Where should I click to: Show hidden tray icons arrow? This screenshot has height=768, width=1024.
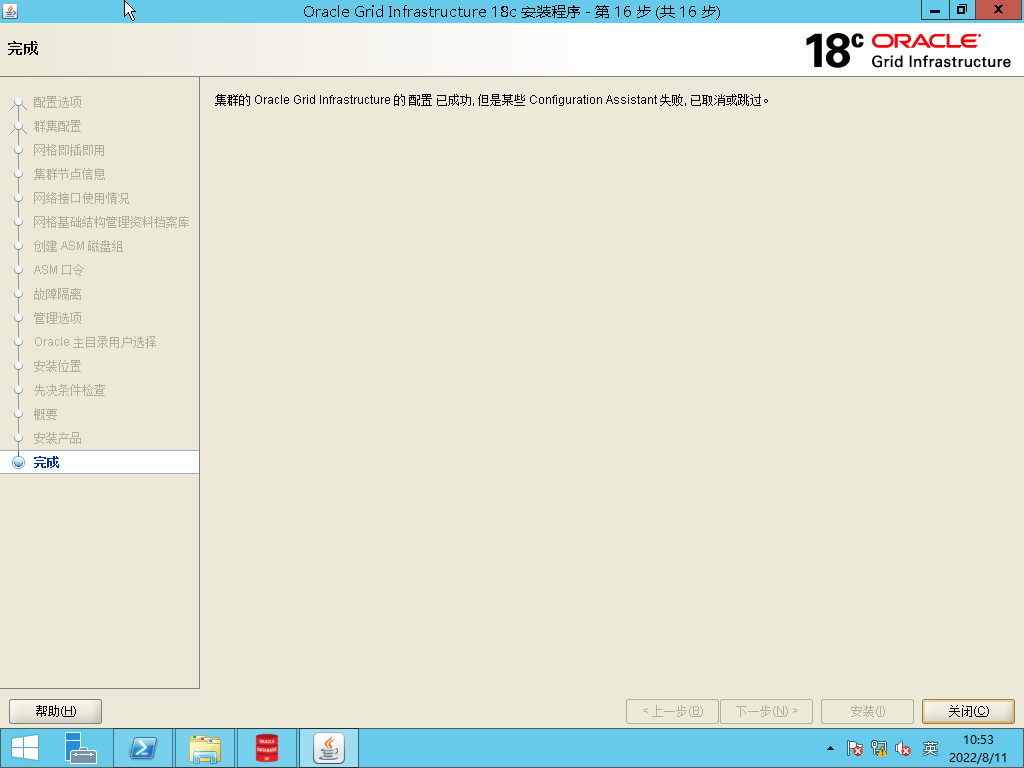point(830,748)
